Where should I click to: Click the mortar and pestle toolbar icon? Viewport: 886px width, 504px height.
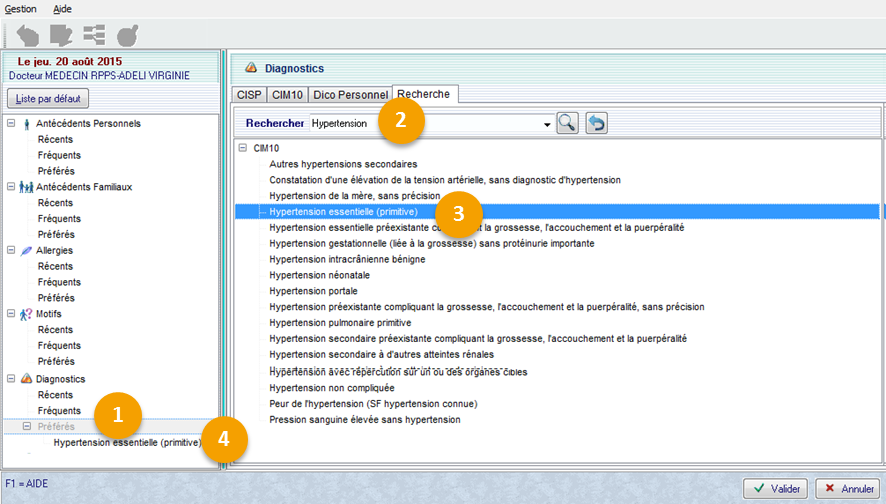click(x=128, y=36)
